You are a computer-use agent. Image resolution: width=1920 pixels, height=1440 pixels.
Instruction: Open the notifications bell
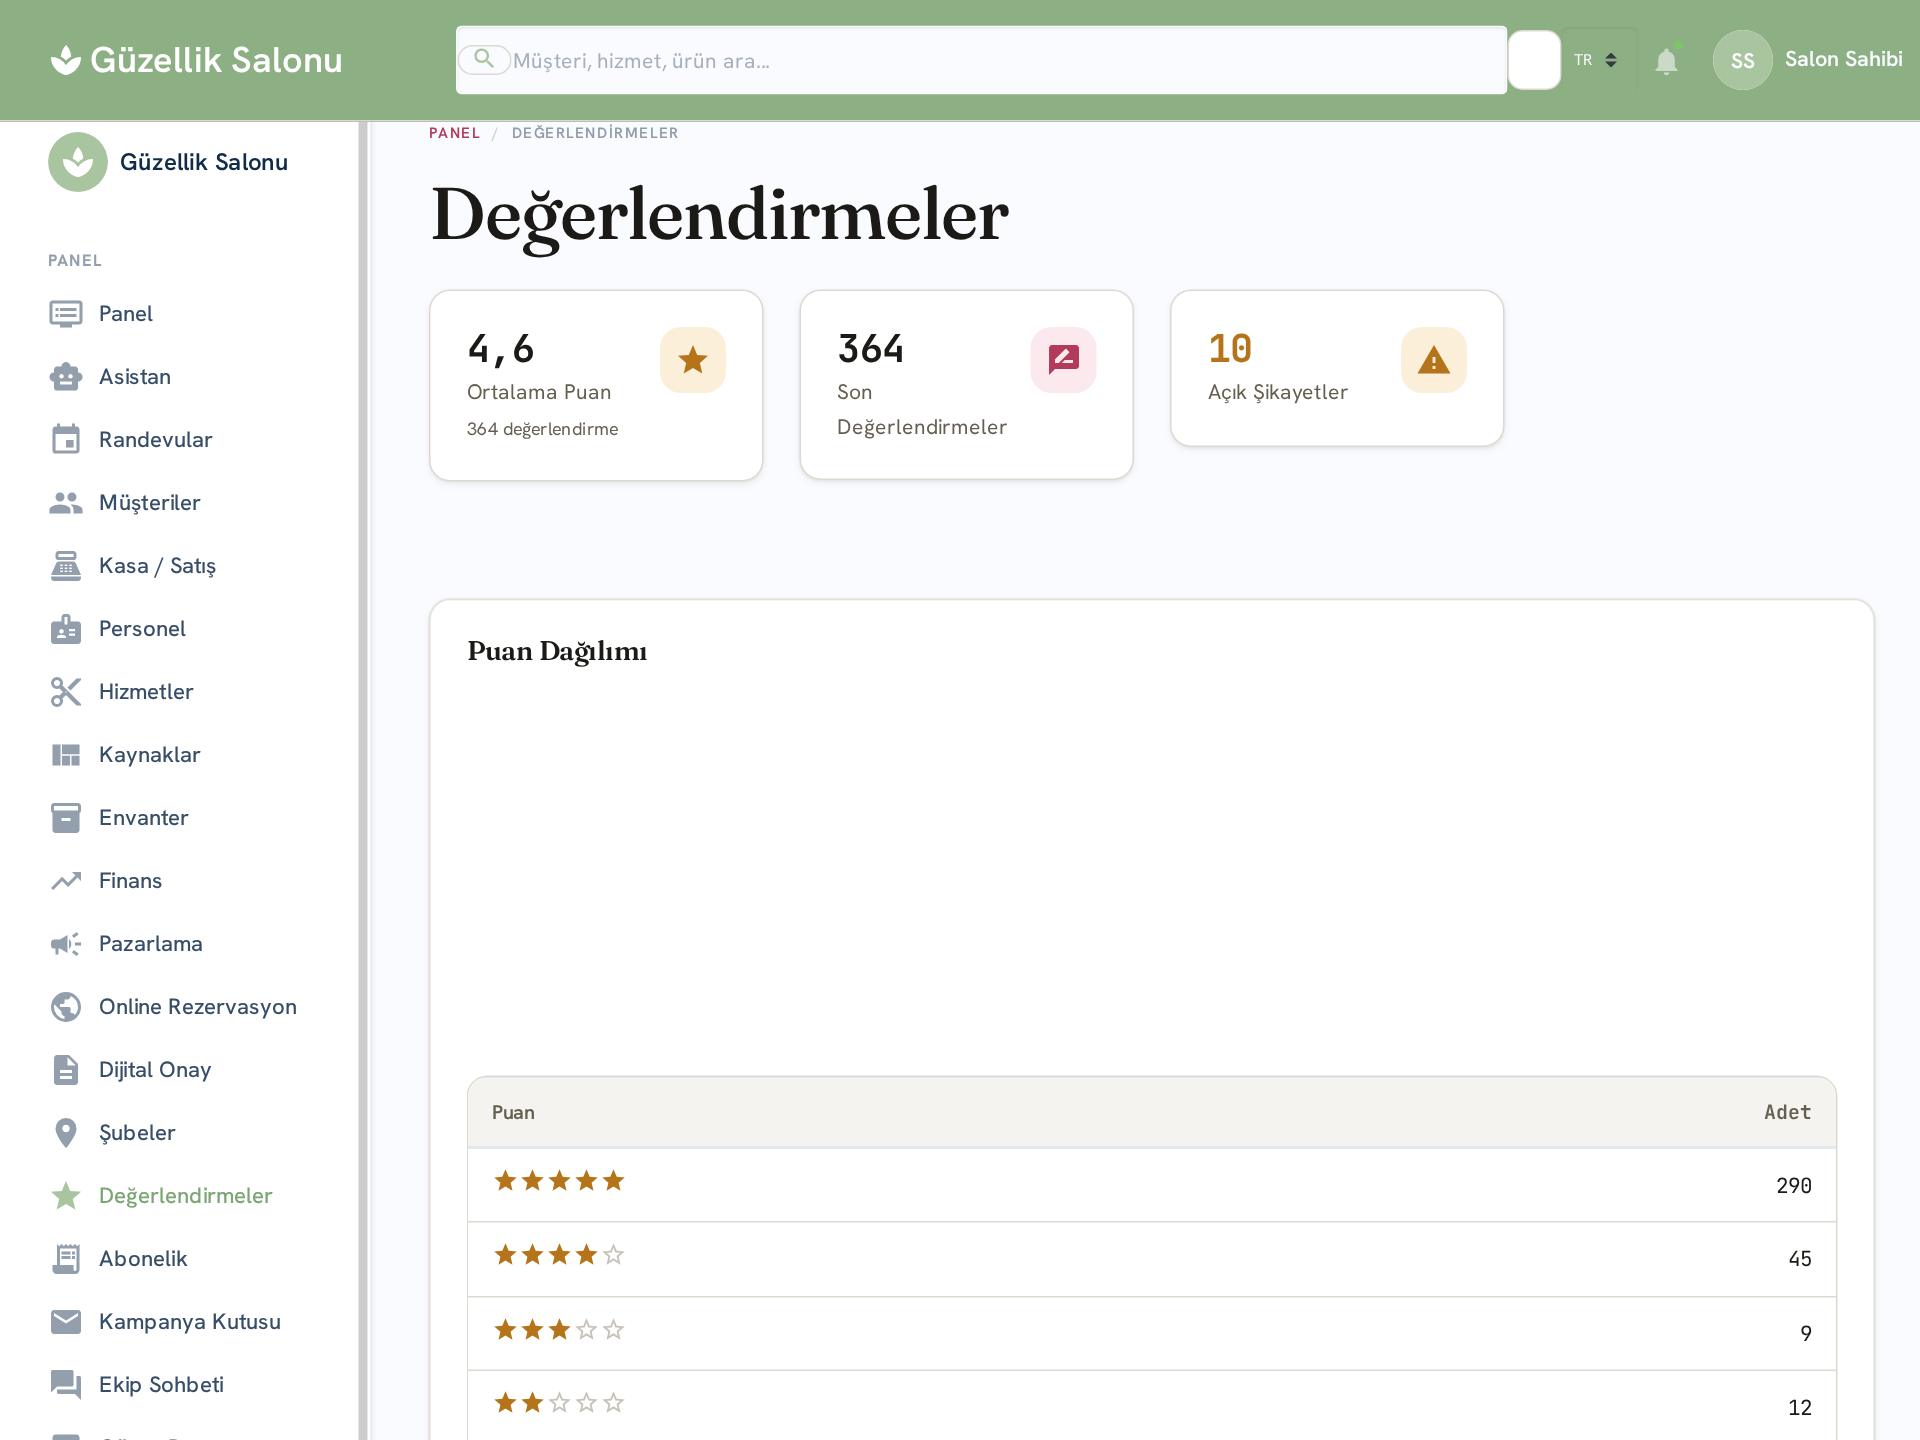tap(1666, 61)
